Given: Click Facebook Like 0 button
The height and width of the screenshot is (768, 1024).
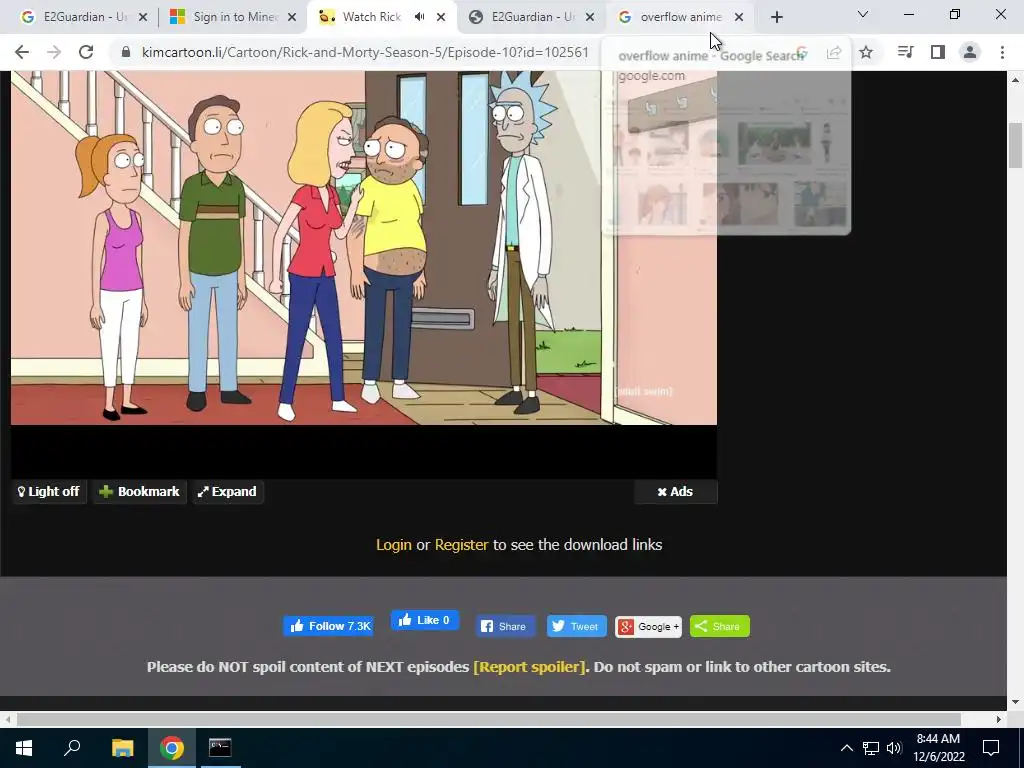Looking at the screenshot, I should click(x=425, y=620).
